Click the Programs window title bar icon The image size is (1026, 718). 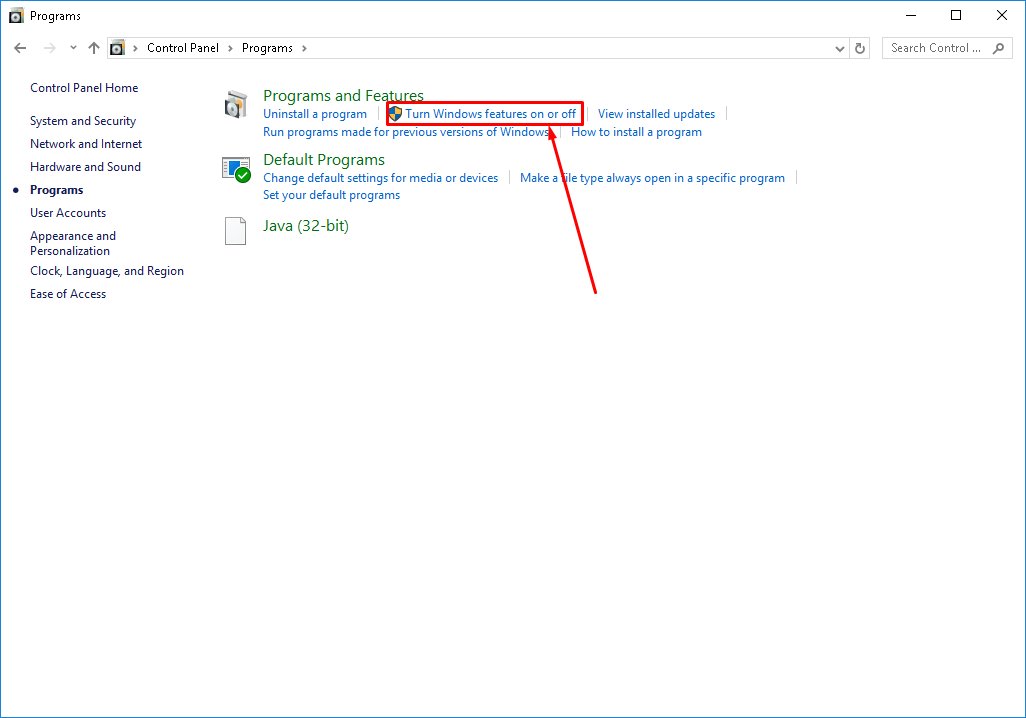point(16,16)
